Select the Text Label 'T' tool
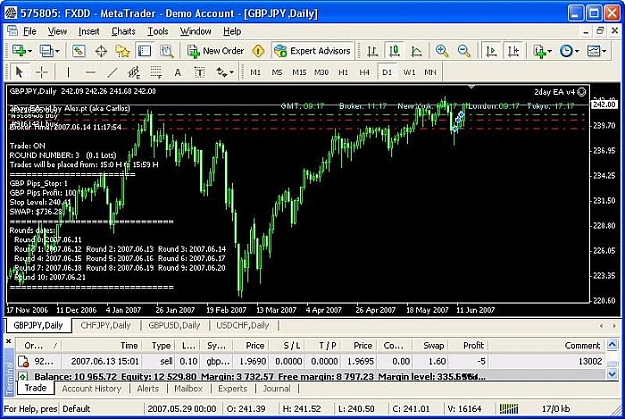Image resolution: width=625 pixels, height=419 pixels. tap(199, 72)
